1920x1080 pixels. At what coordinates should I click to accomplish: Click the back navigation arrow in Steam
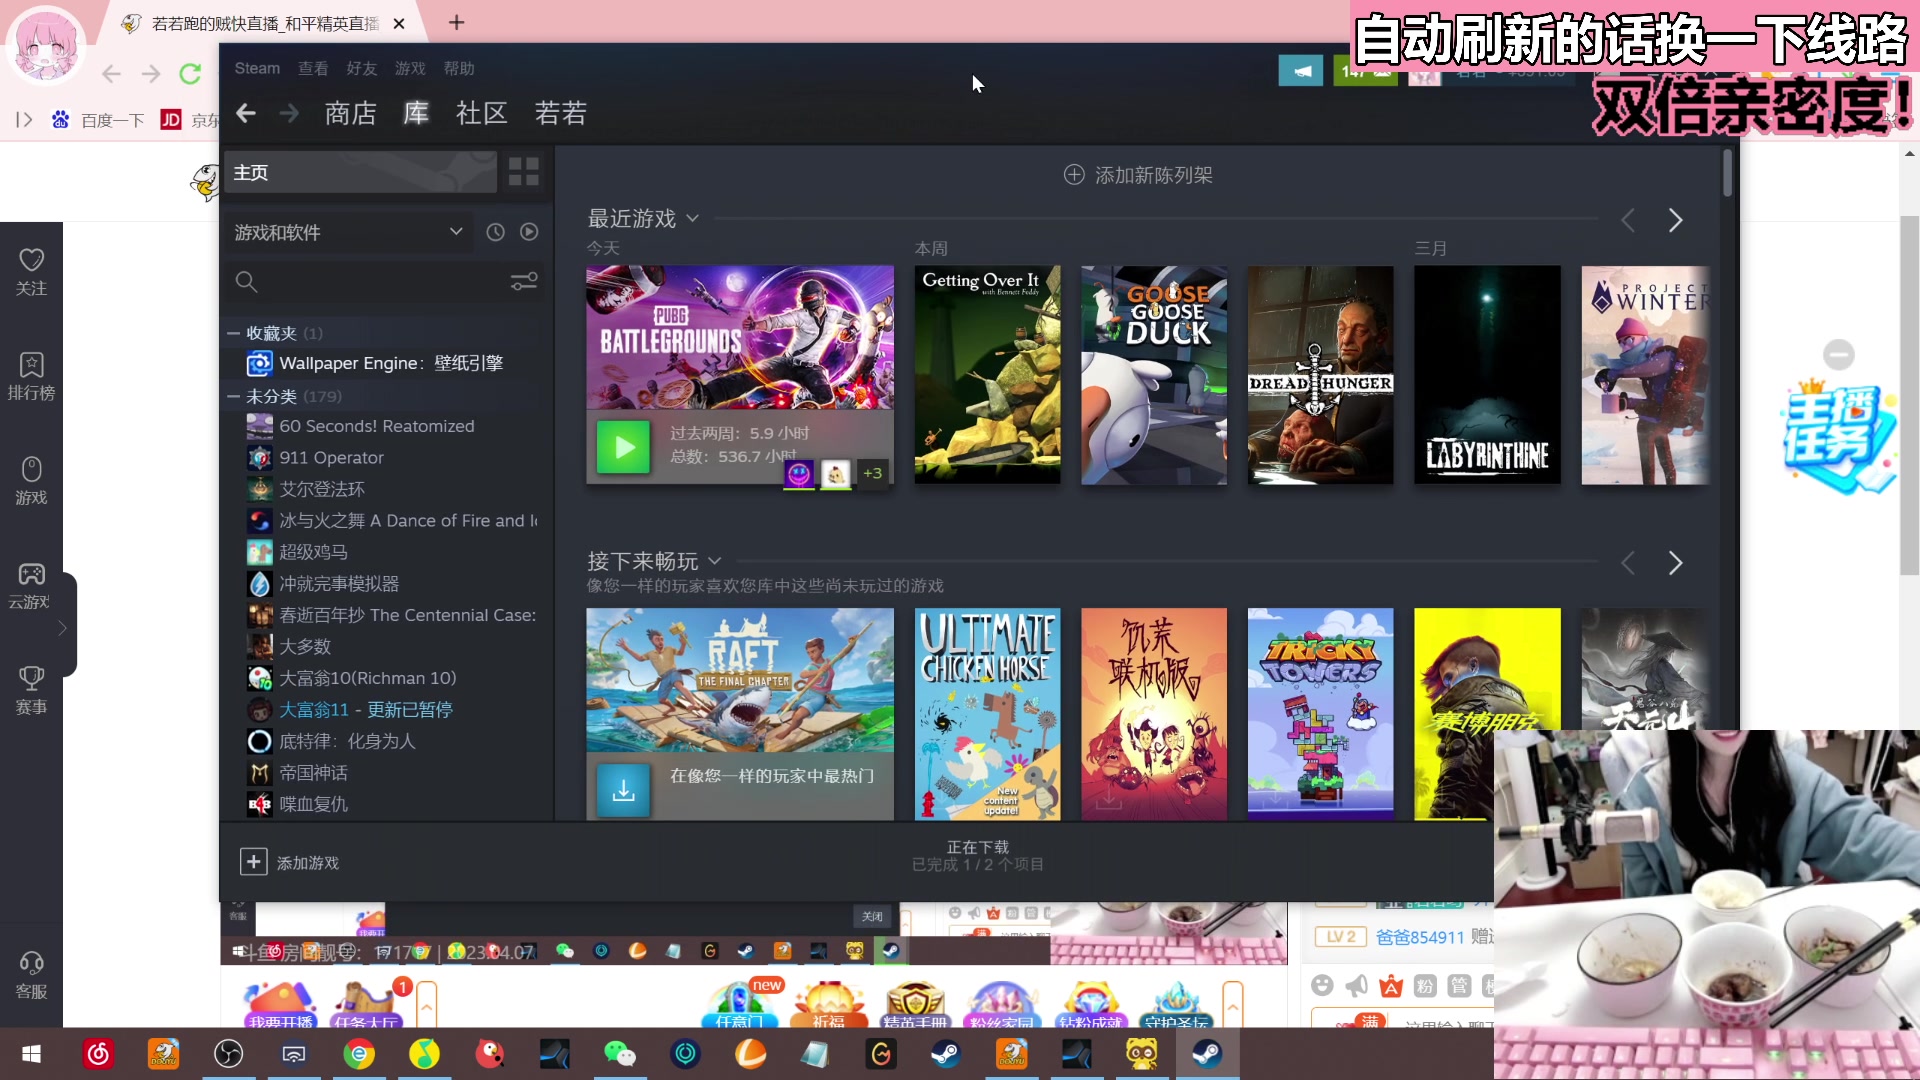pyautogui.click(x=246, y=113)
